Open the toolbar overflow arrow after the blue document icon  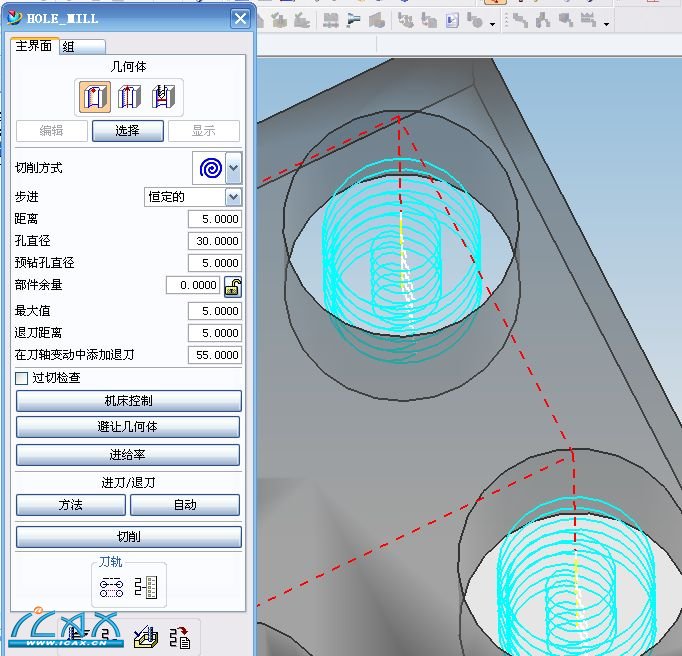[x=492, y=24]
